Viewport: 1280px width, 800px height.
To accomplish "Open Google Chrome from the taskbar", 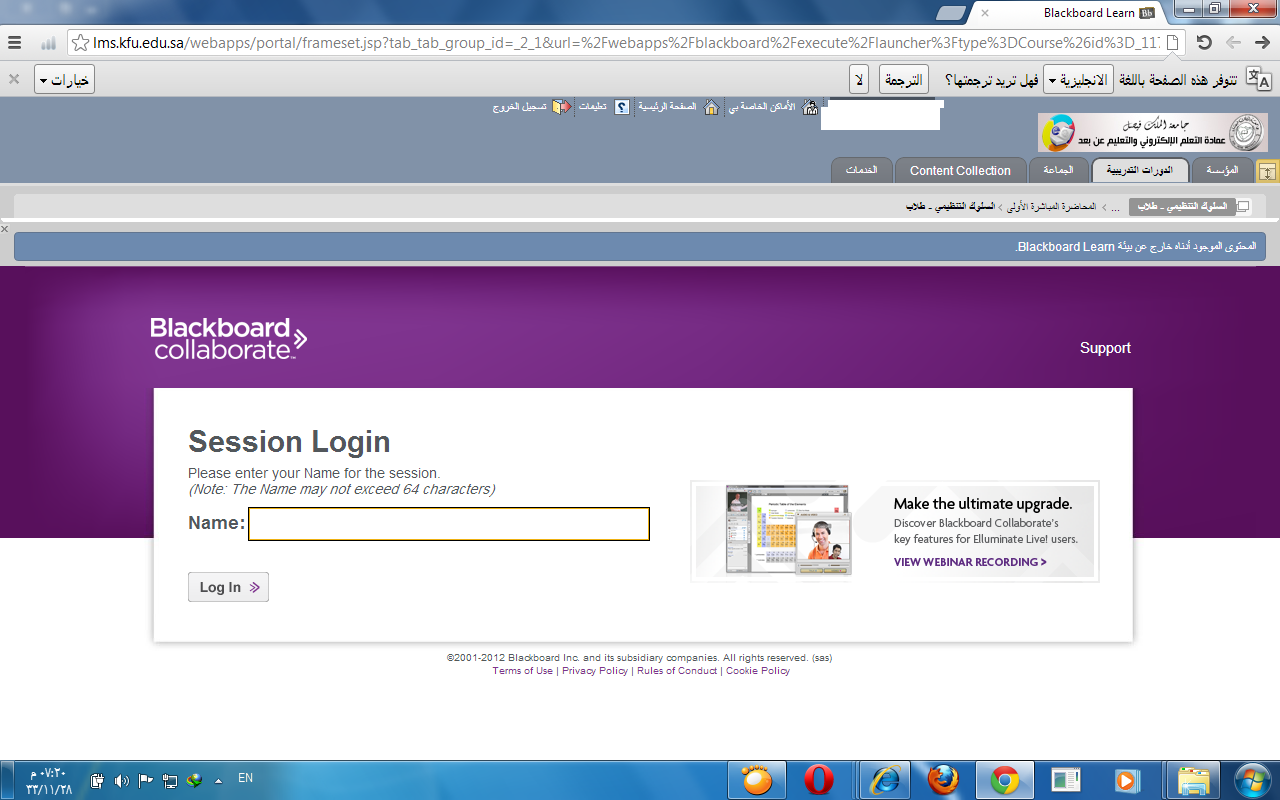I will (1004, 780).
